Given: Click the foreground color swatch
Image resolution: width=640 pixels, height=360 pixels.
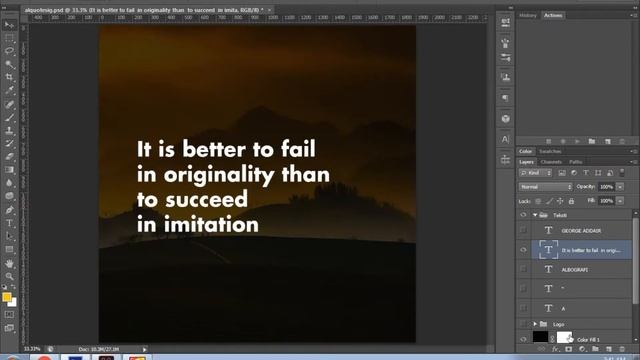Looking at the screenshot, I should point(7,297).
